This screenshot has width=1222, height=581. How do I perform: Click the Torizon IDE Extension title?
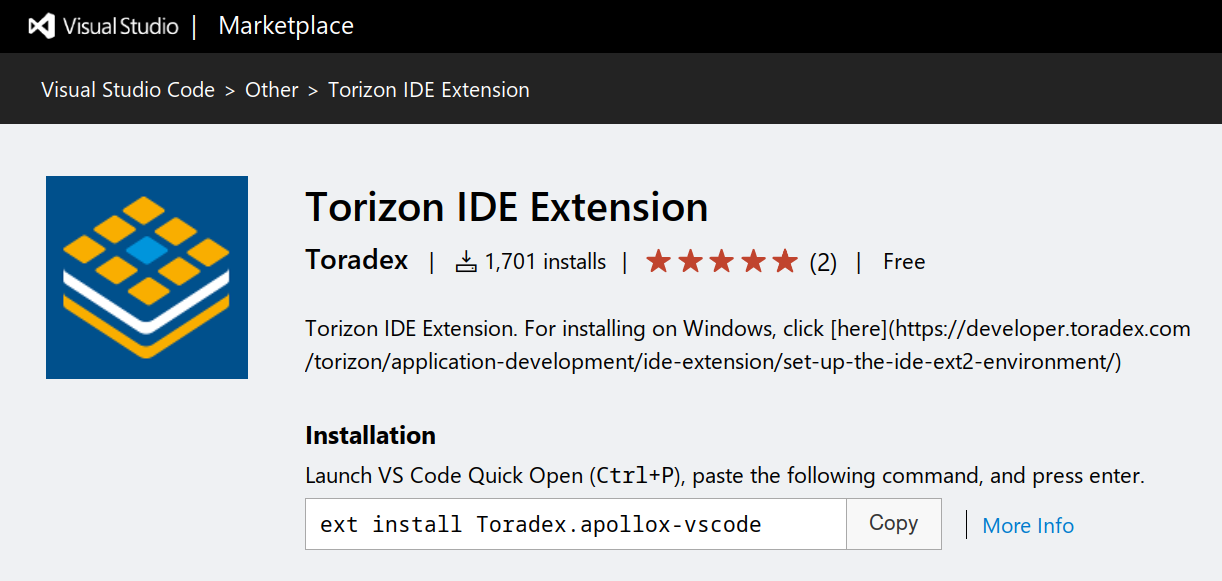click(507, 207)
